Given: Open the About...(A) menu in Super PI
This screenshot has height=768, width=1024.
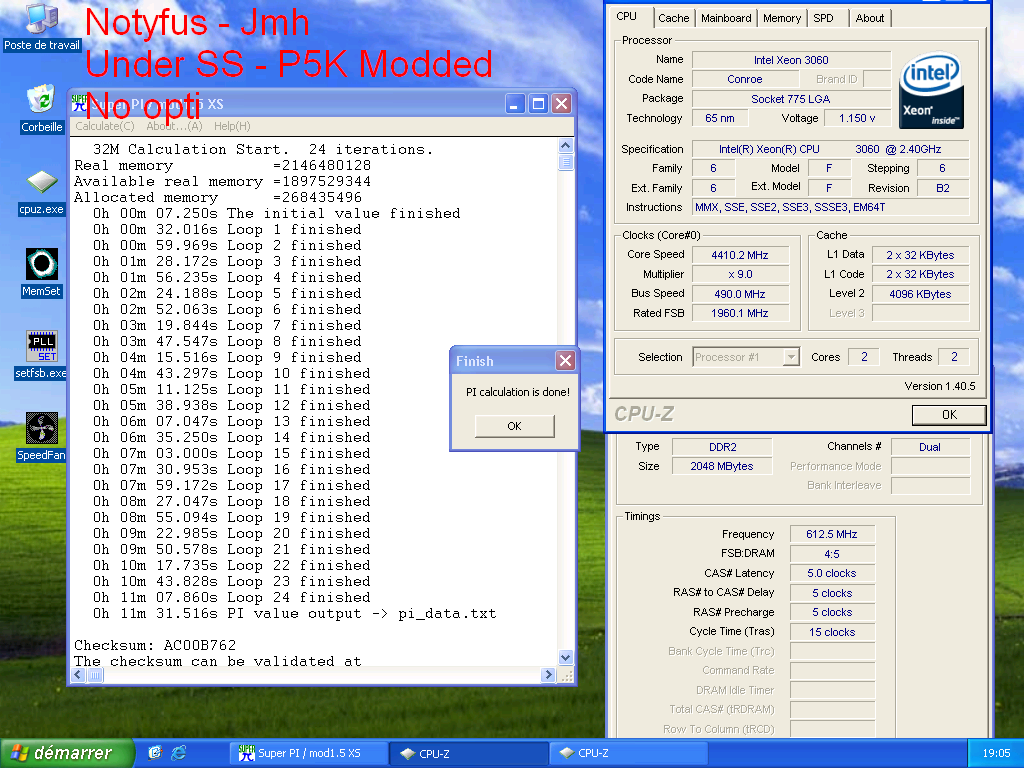Looking at the screenshot, I should (174, 126).
